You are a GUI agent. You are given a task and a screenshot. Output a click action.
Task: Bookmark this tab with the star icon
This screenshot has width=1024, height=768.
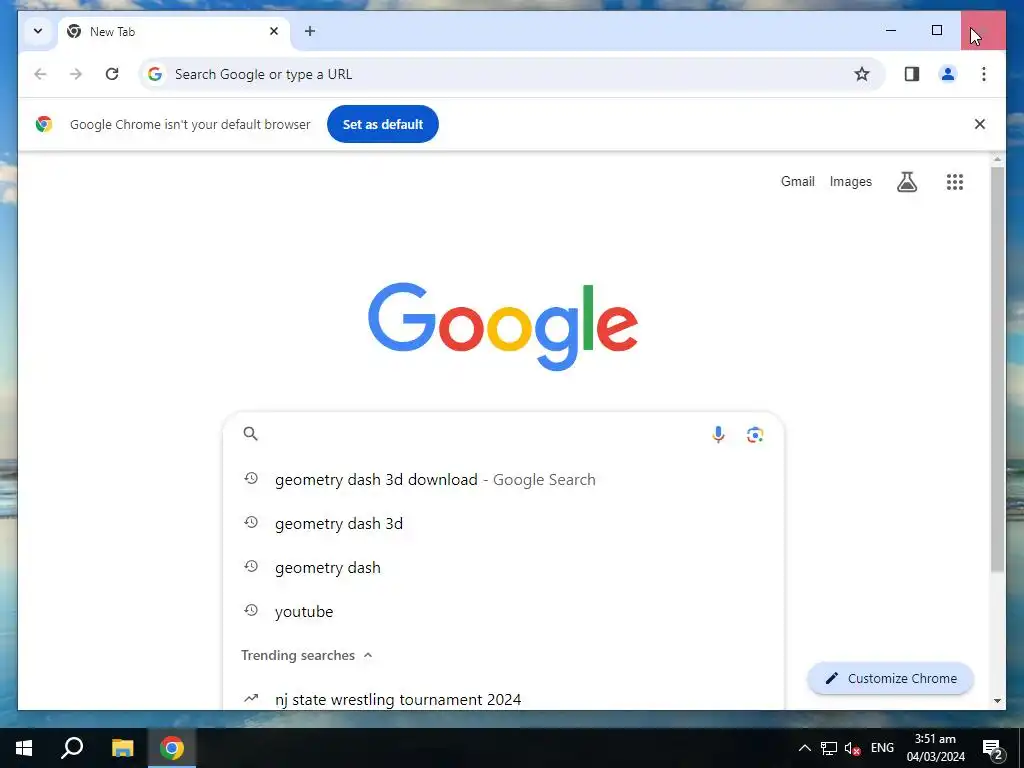(861, 74)
